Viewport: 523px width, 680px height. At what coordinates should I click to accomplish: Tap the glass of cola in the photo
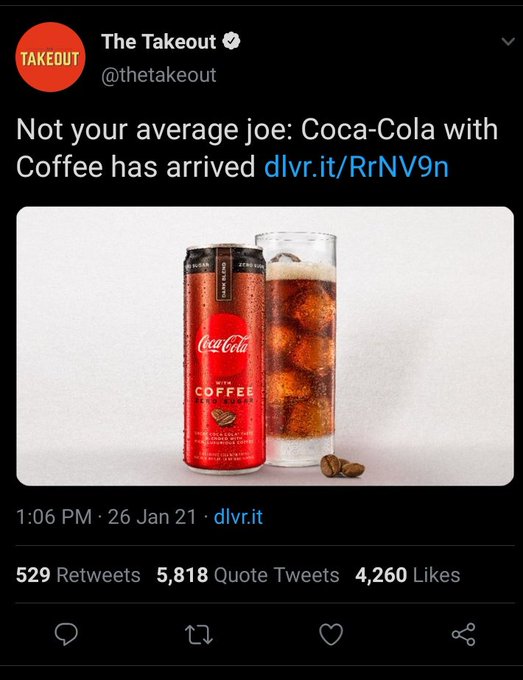(x=301, y=349)
